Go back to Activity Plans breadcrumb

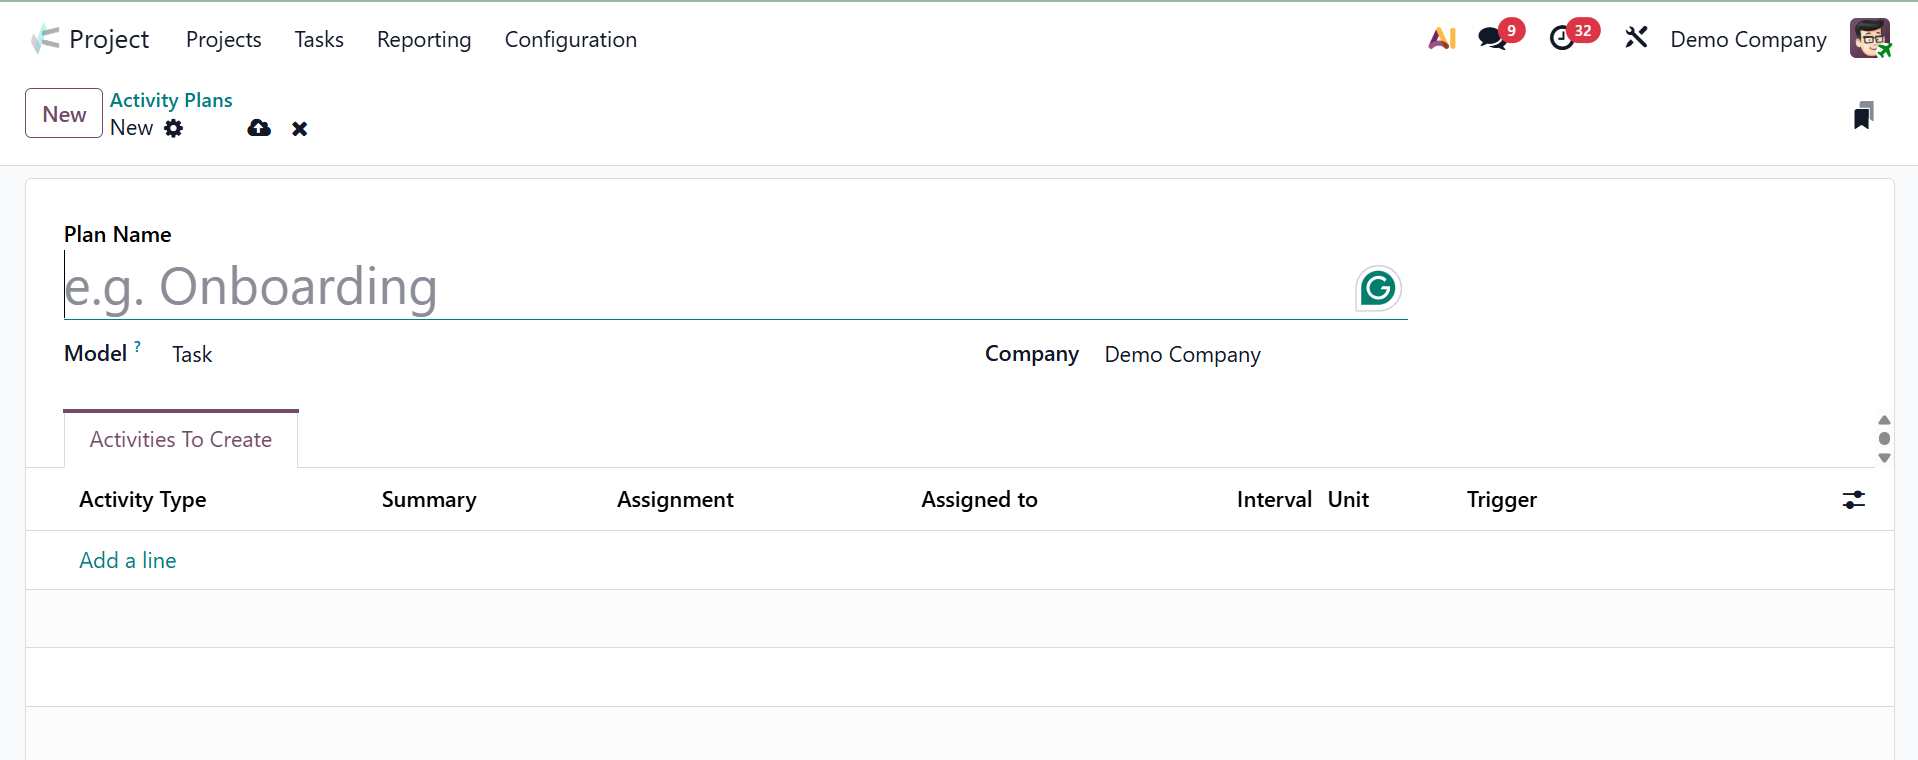point(171,100)
